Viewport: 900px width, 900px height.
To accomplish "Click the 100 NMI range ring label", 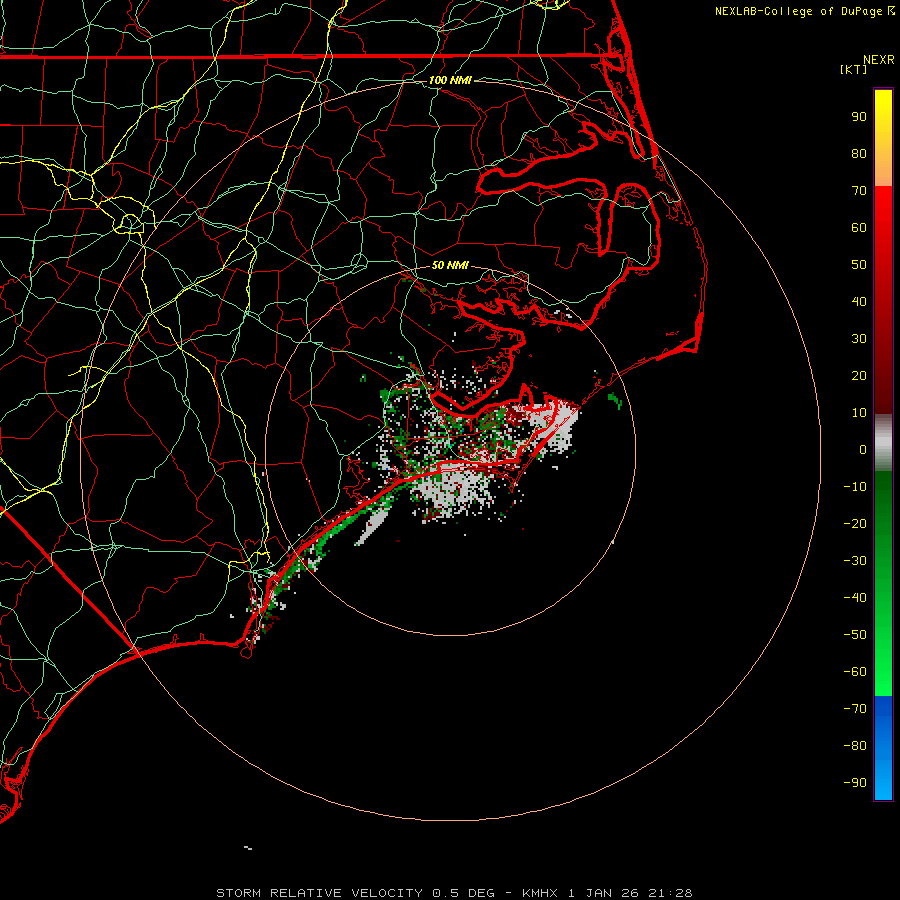I will coord(450,80).
